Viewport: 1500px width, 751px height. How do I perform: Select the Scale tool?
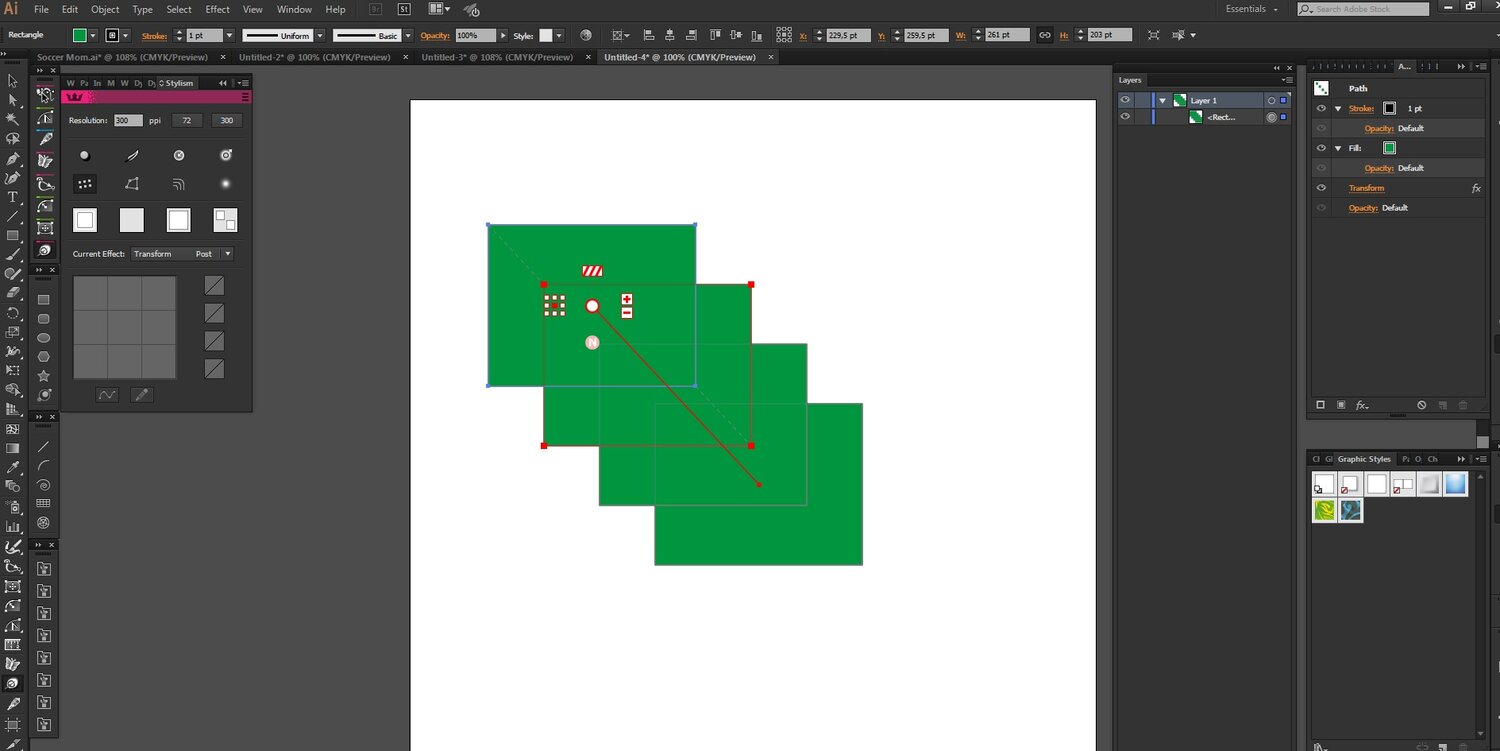13,332
